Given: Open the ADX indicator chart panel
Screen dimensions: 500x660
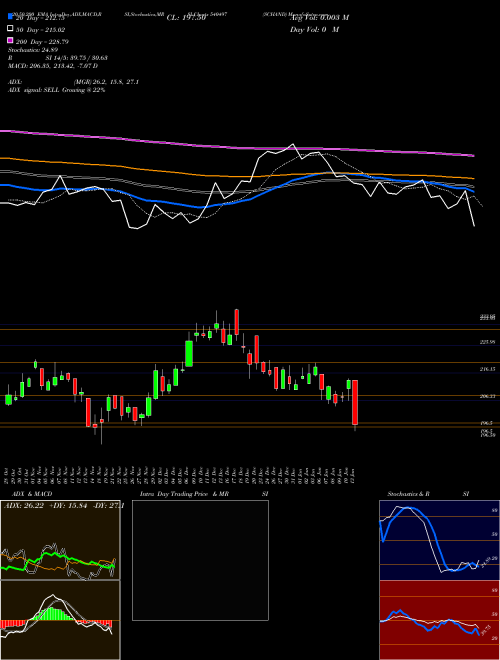Looking at the screenshot, I should 60,540.
